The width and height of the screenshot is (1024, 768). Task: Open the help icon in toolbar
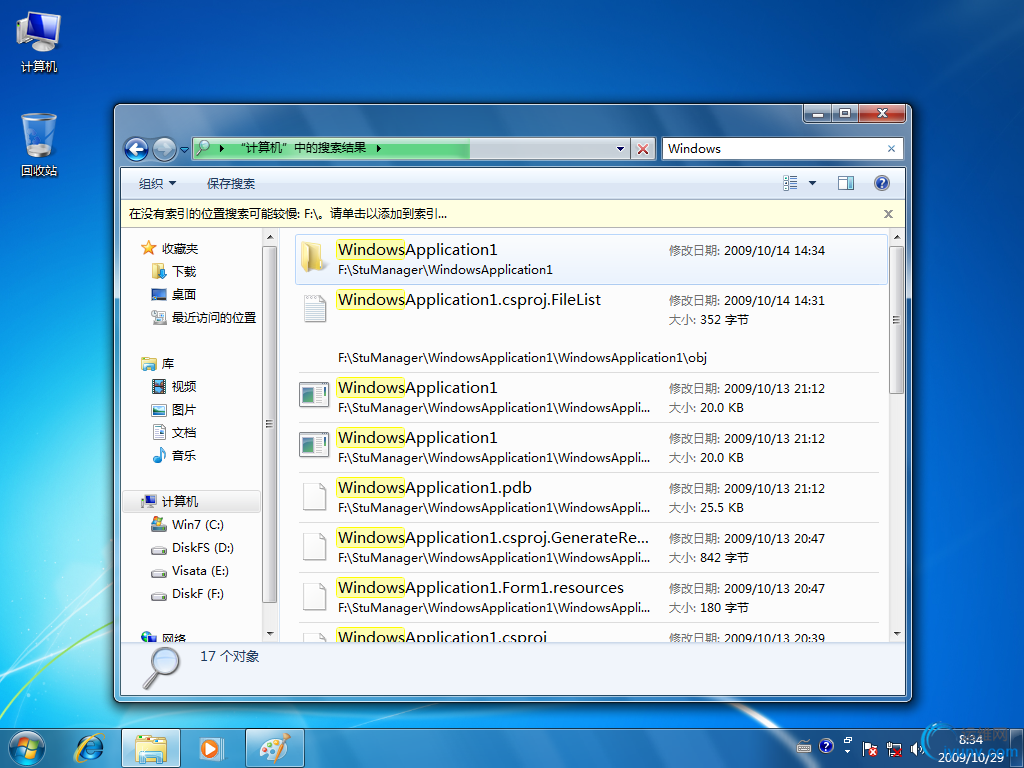(882, 183)
